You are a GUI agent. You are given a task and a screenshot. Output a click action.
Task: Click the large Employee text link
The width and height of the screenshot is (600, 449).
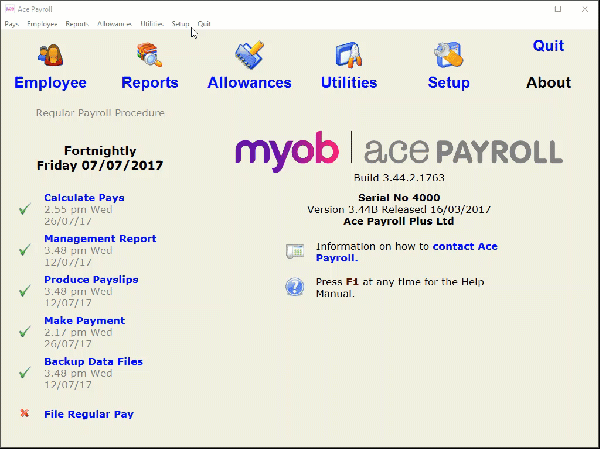click(50, 83)
